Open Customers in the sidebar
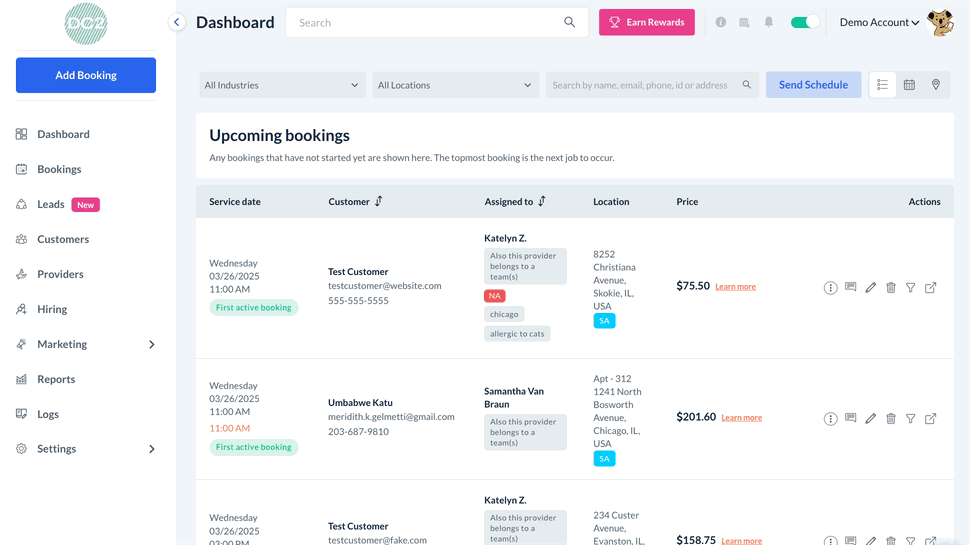 [x=62, y=239]
